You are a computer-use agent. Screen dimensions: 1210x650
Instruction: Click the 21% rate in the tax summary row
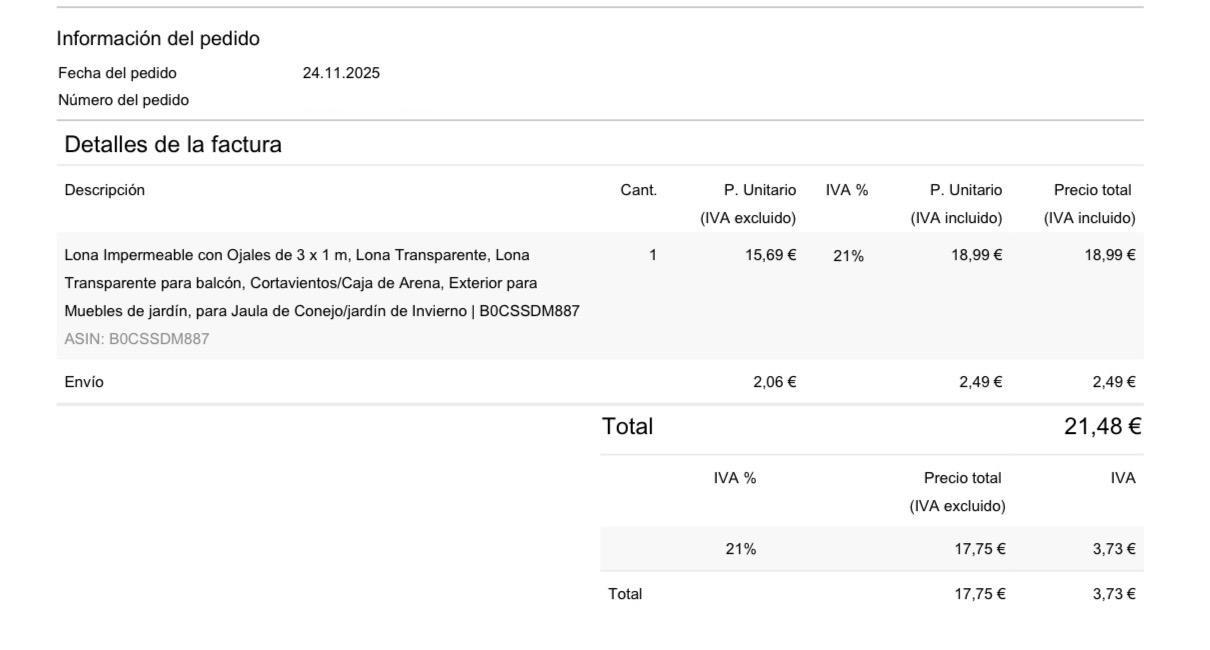tap(741, 549)
